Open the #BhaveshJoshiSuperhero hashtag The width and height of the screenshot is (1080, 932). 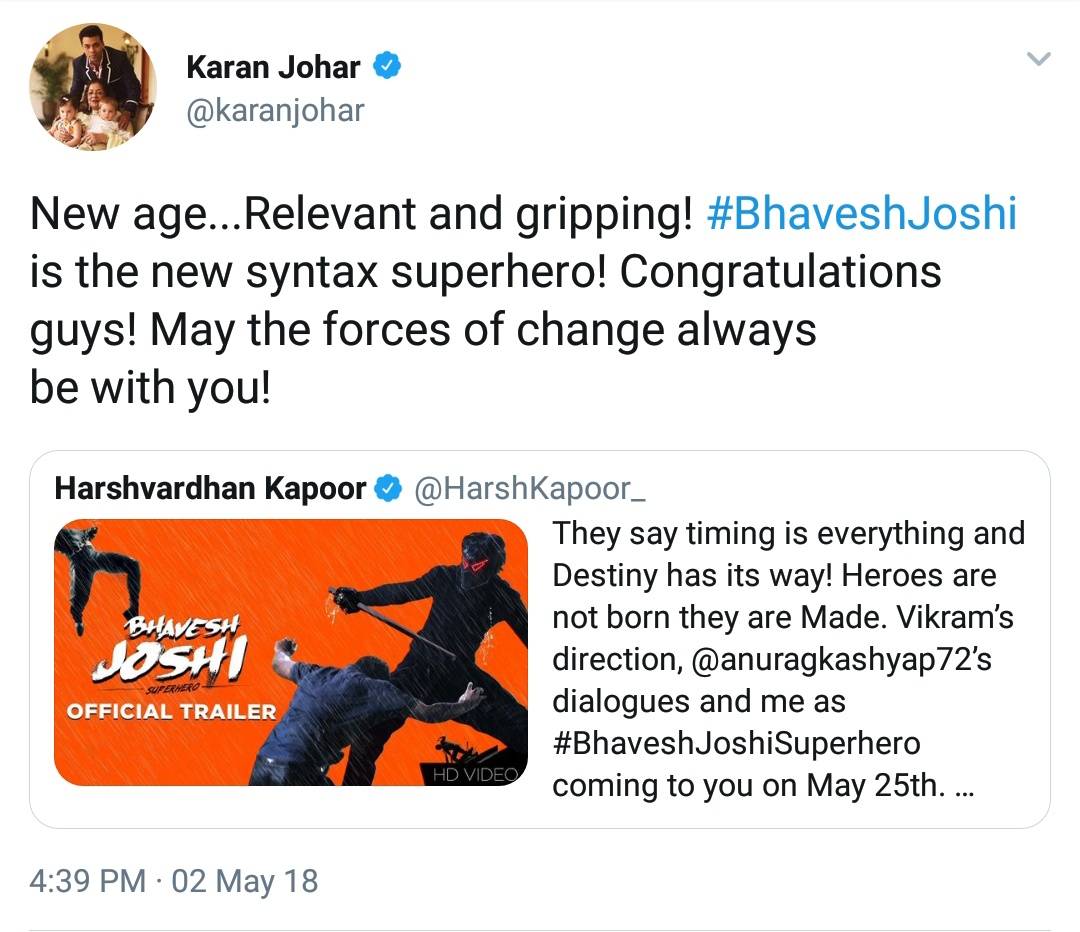click(736, 743)
